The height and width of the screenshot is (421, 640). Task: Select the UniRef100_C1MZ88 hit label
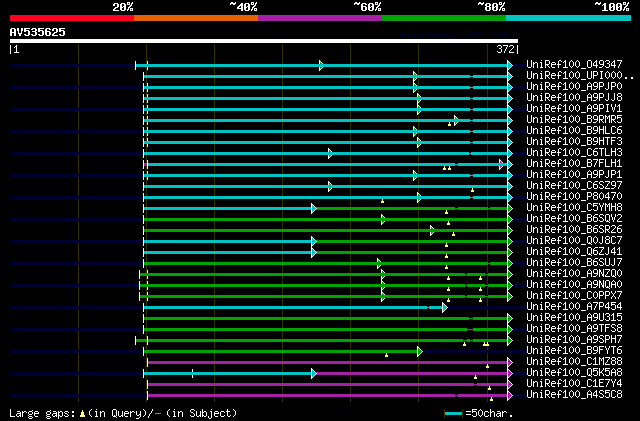[574, 362]
